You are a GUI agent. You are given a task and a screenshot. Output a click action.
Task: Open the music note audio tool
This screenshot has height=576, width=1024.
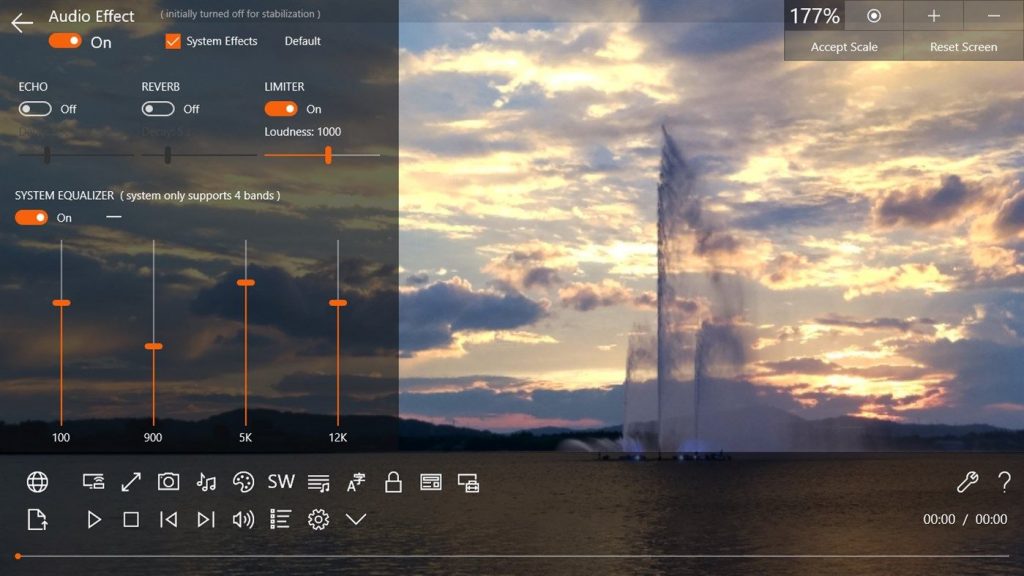point(206,481)
